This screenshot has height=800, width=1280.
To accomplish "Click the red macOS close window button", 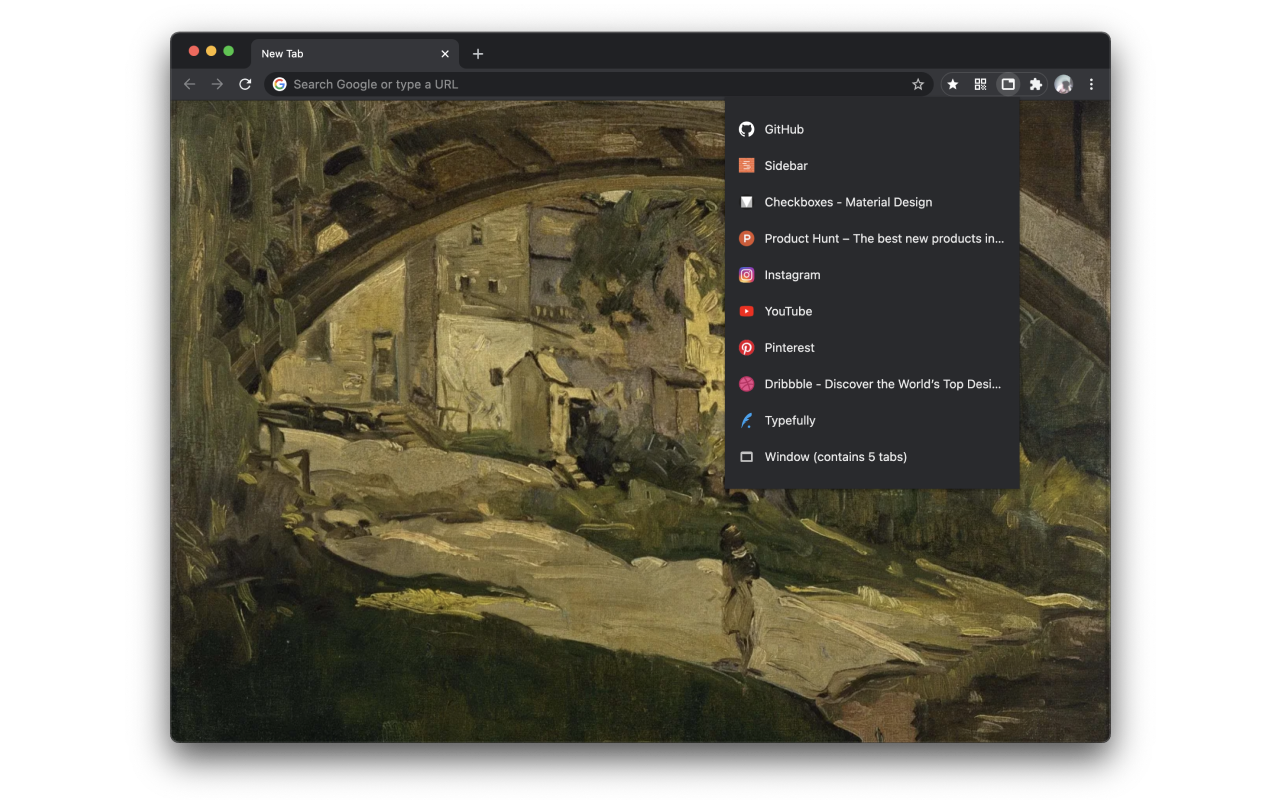I will pyautogui.click(x=194, y=51).
